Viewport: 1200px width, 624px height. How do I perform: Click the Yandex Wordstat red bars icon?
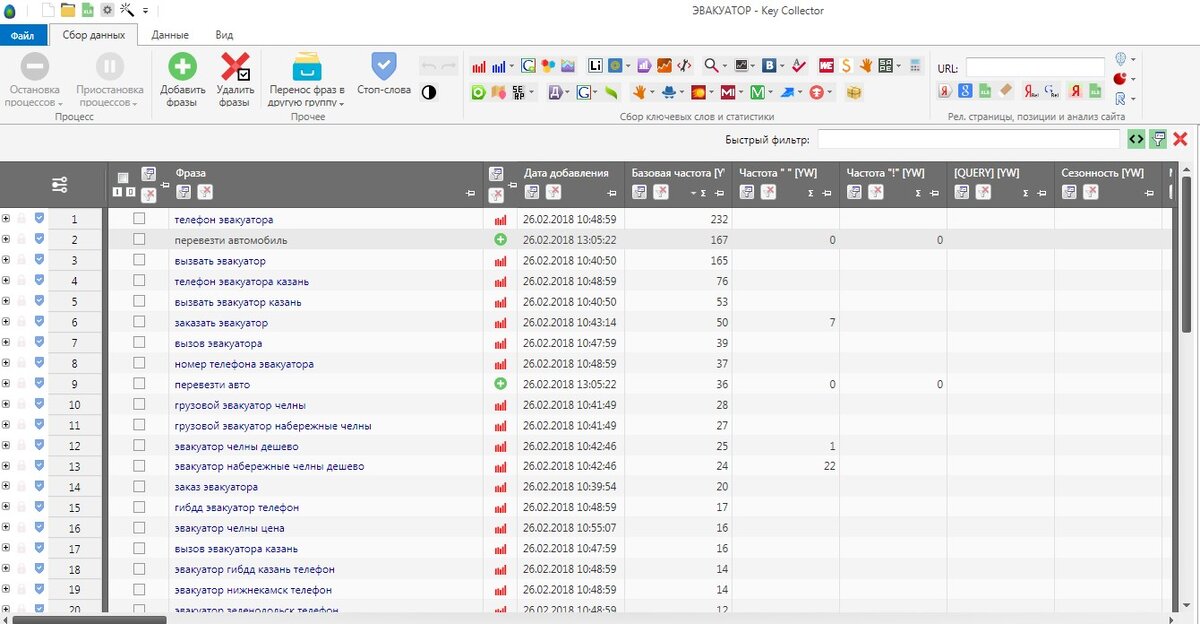click(x=479, y=67)
